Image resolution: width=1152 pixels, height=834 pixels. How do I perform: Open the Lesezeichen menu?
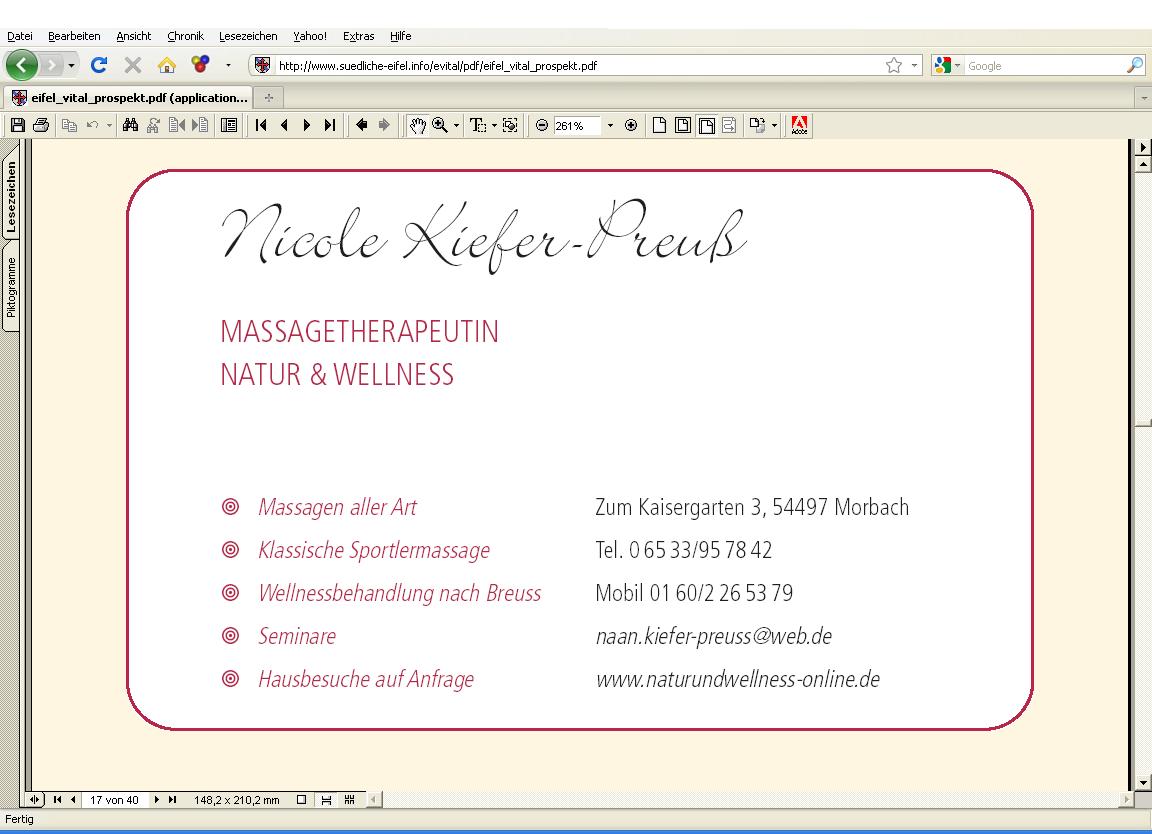coord(248,36)
